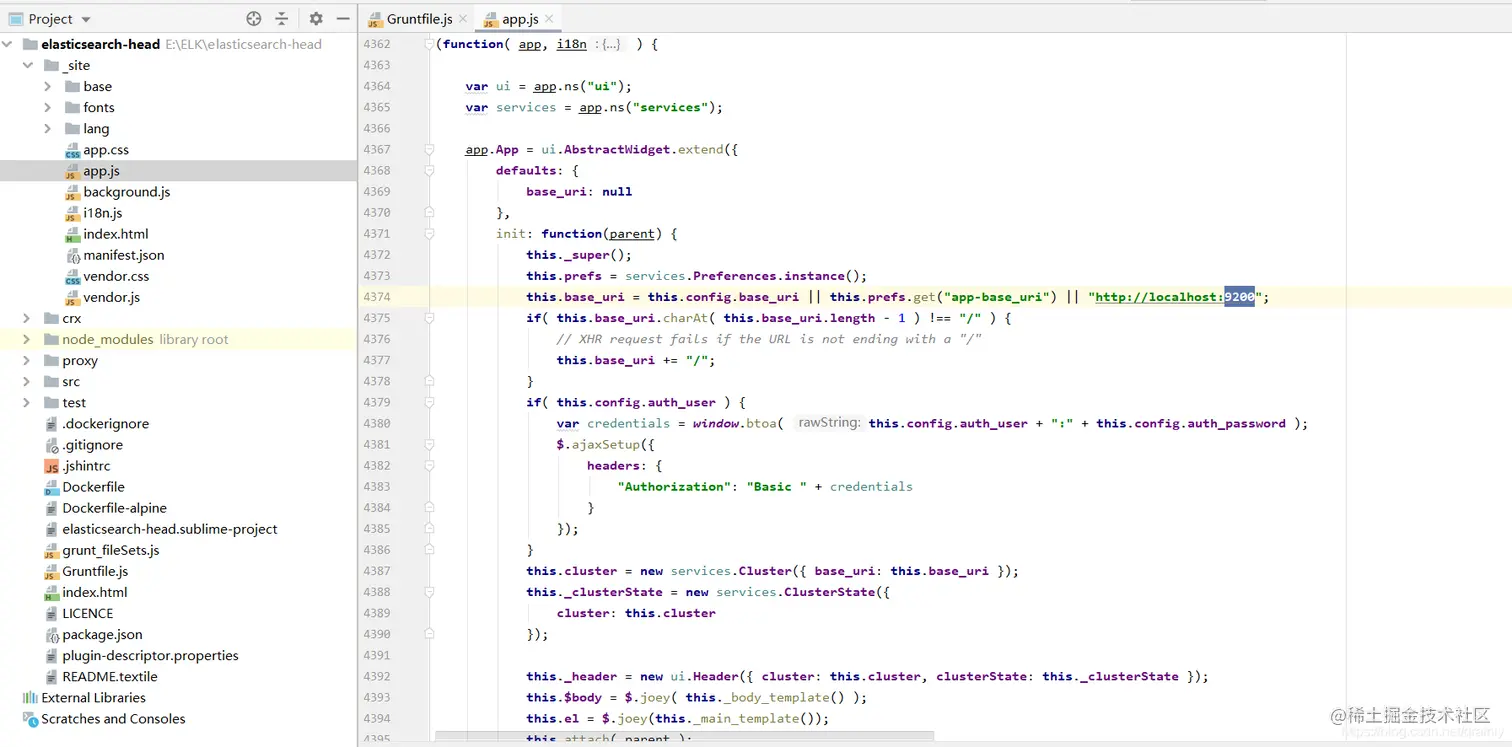Close the Gruntfile.js tab
Viewport: 1512px width, 747px height.
[x=463, y=19]
